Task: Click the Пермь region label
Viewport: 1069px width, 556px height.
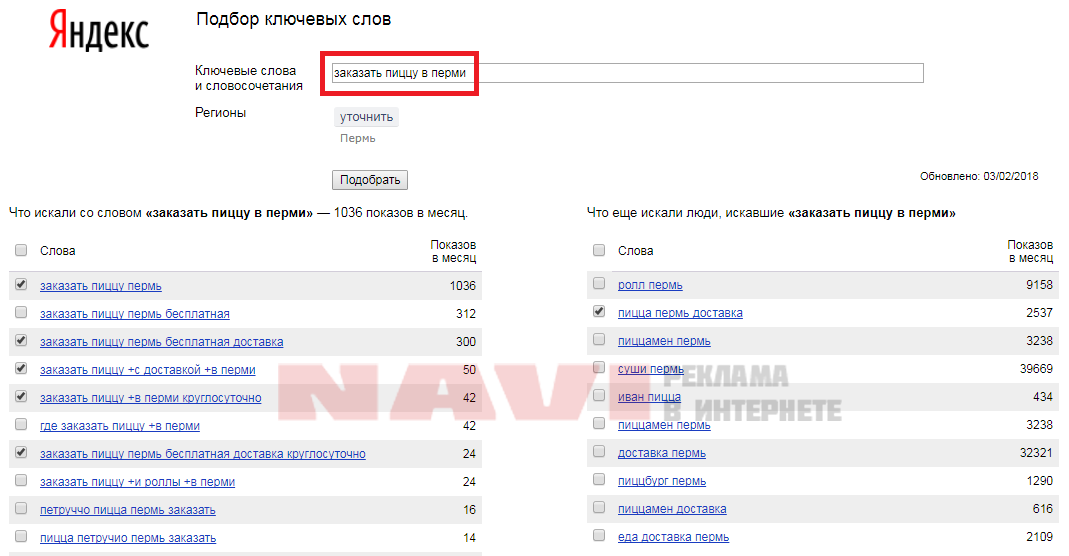Action: point(357,138)
